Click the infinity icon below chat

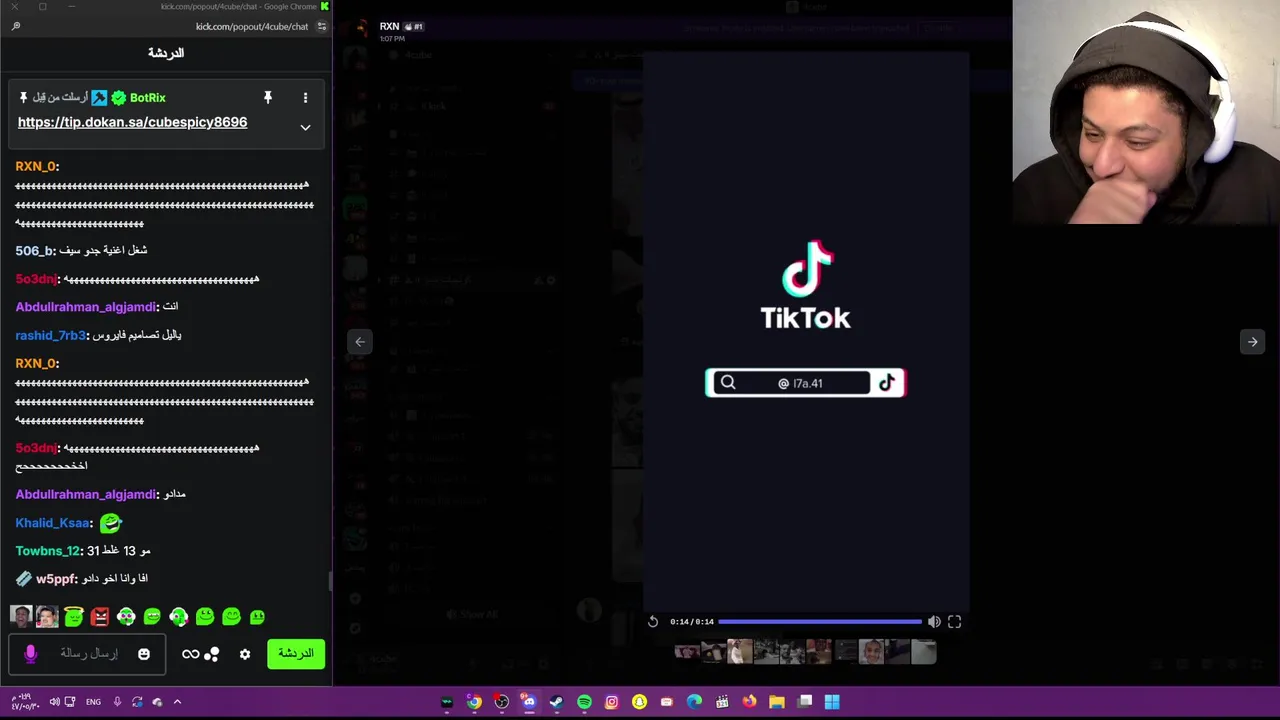pyautogui.click(x=190, y=654)
